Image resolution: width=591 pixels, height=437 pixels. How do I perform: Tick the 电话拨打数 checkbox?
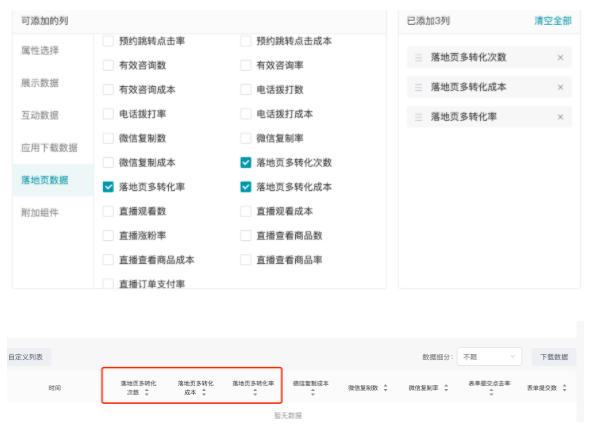246,90
